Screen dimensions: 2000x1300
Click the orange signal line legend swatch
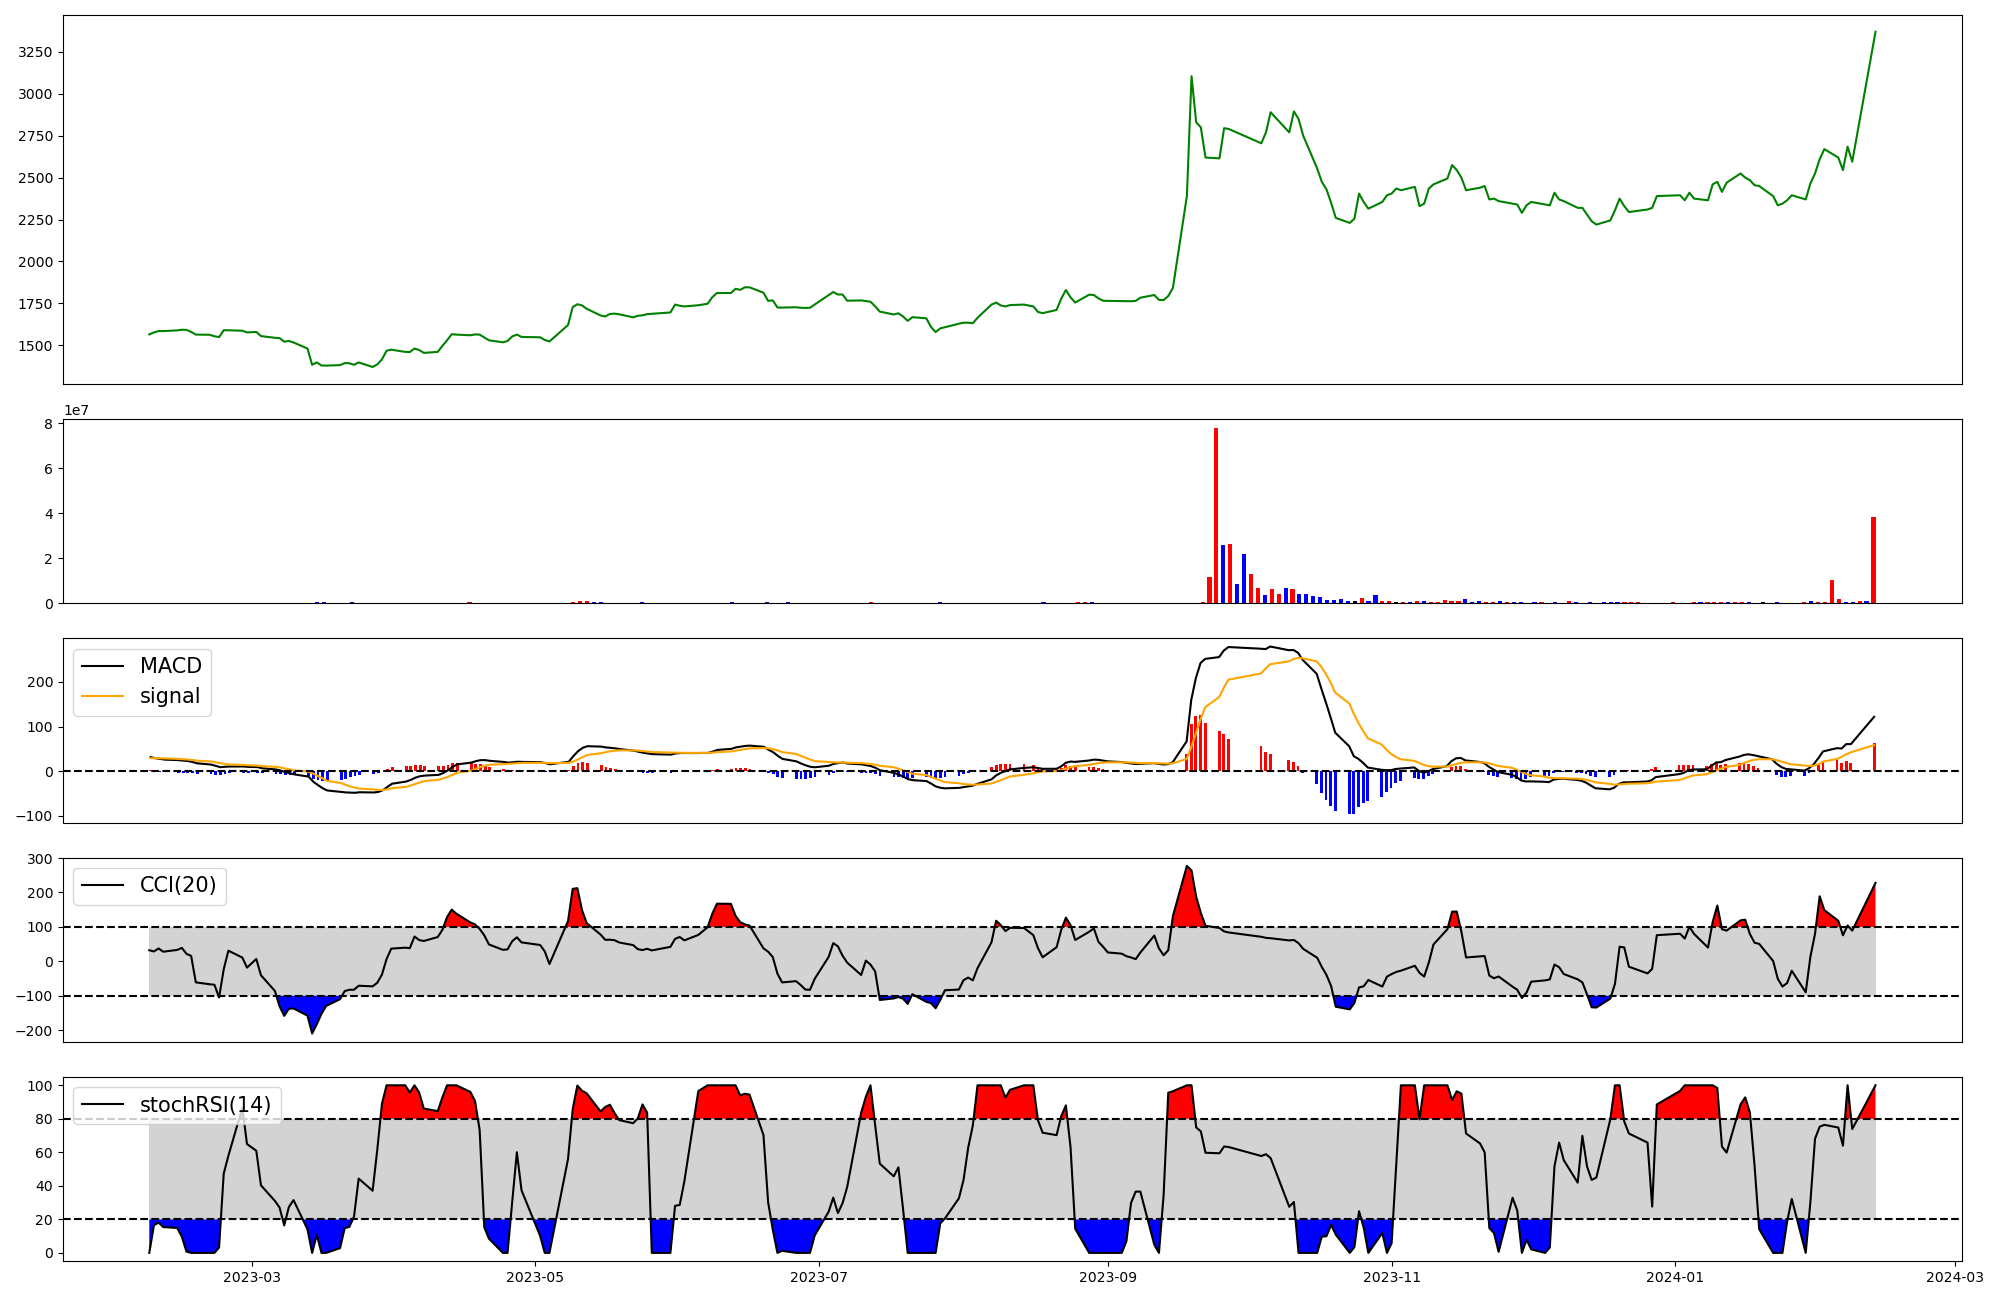[102, 696]
